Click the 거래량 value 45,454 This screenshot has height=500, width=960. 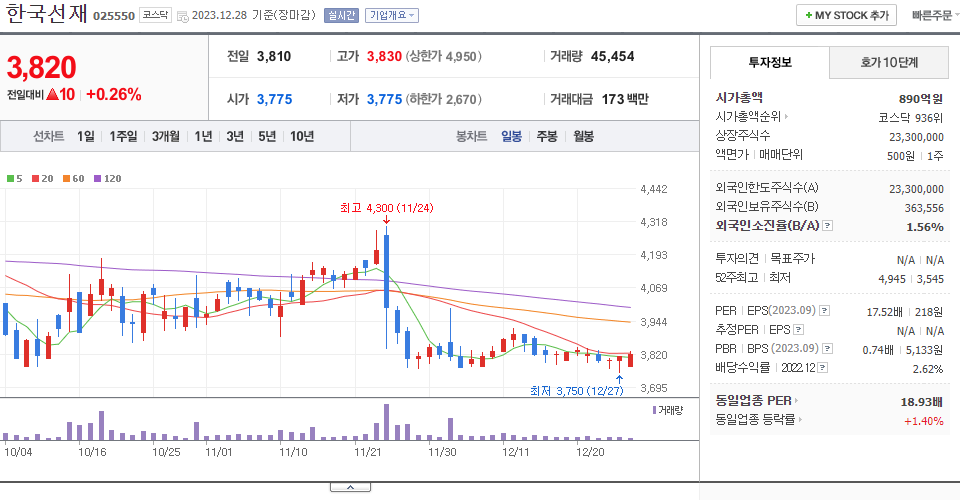(x=612, y=56)
